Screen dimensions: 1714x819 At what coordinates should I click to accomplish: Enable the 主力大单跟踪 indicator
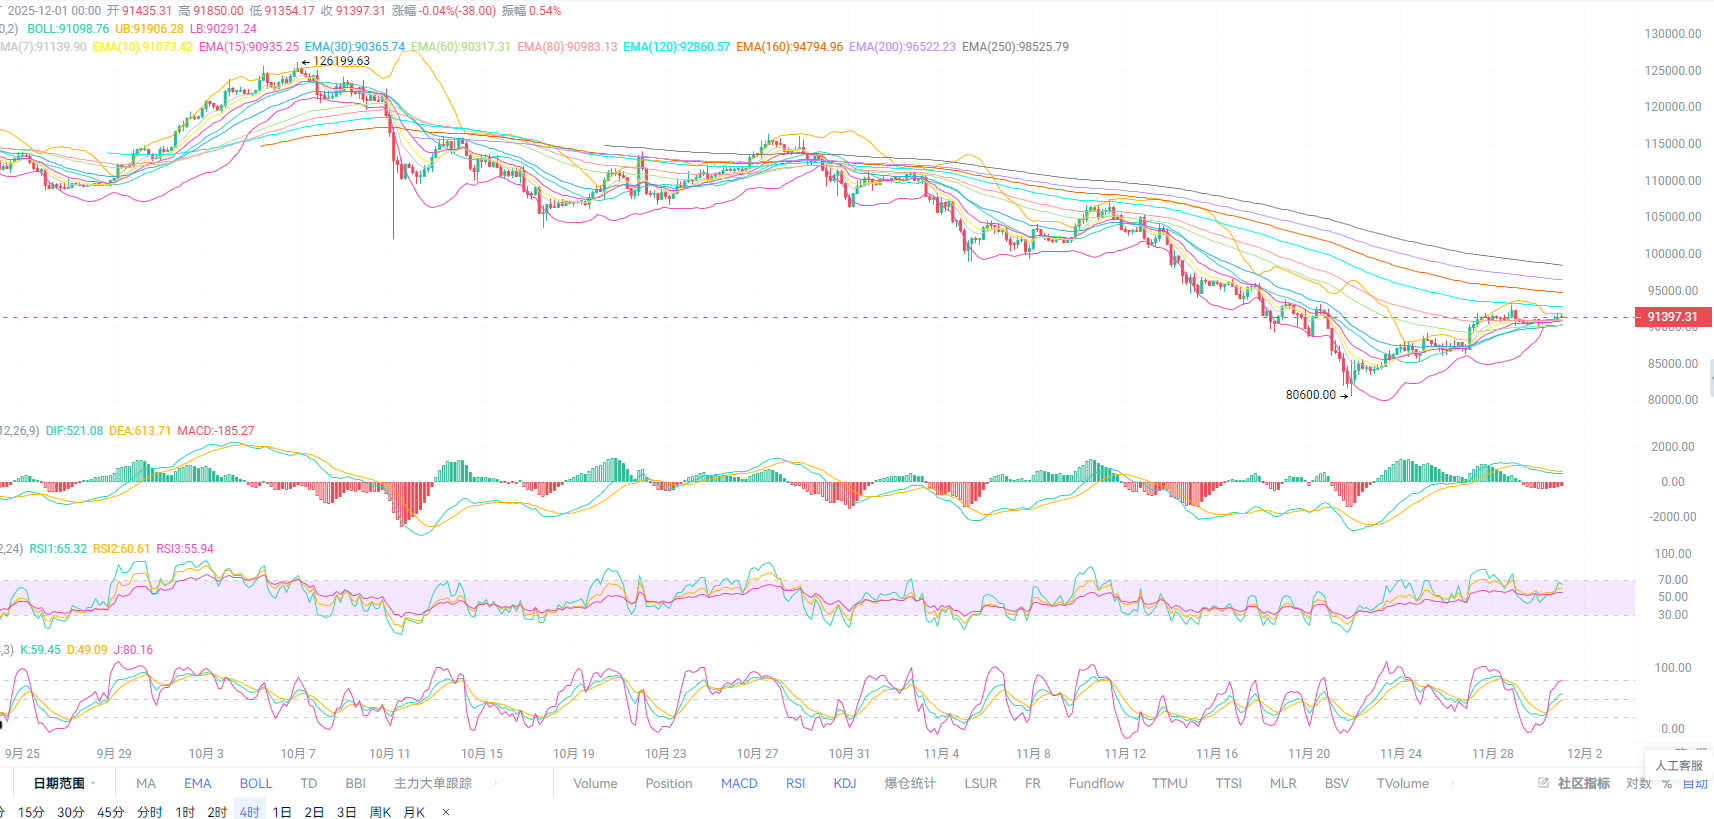432,783
